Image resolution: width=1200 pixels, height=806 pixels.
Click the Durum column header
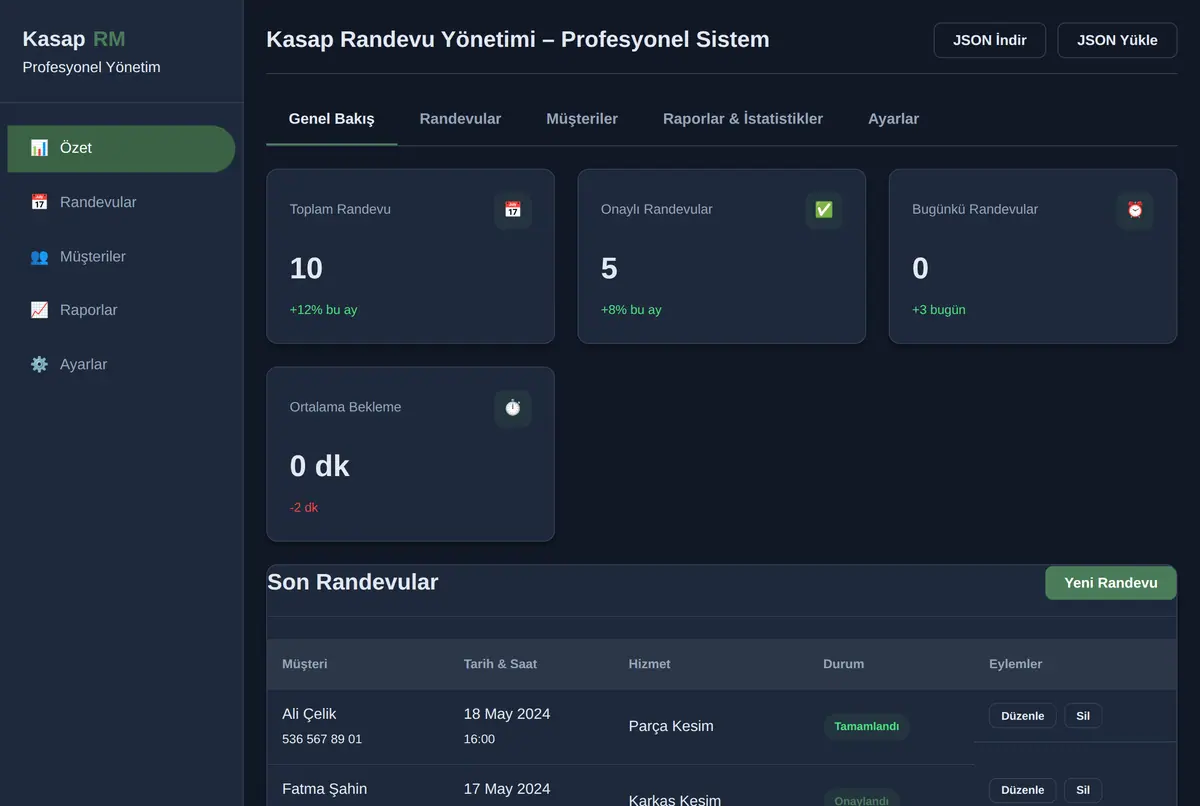coord(844,664)
